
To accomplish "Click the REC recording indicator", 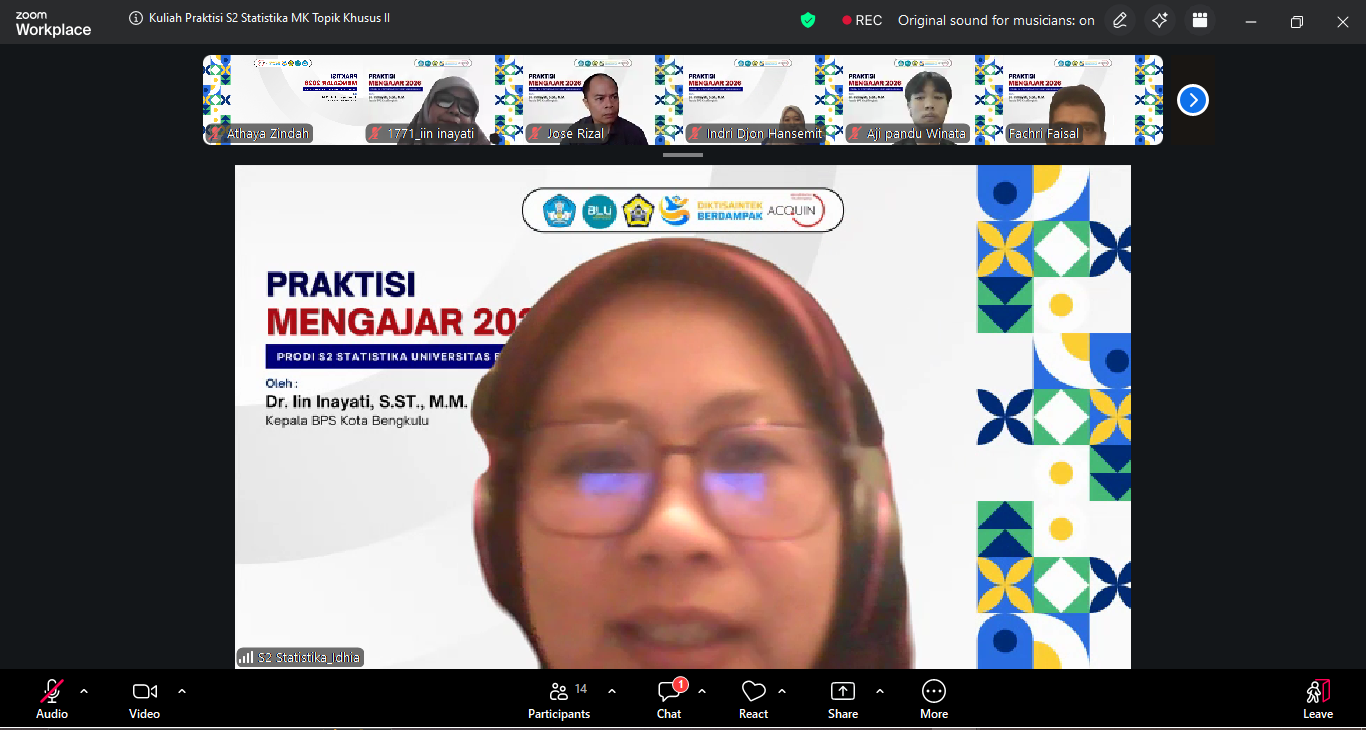I will [862, 21].
